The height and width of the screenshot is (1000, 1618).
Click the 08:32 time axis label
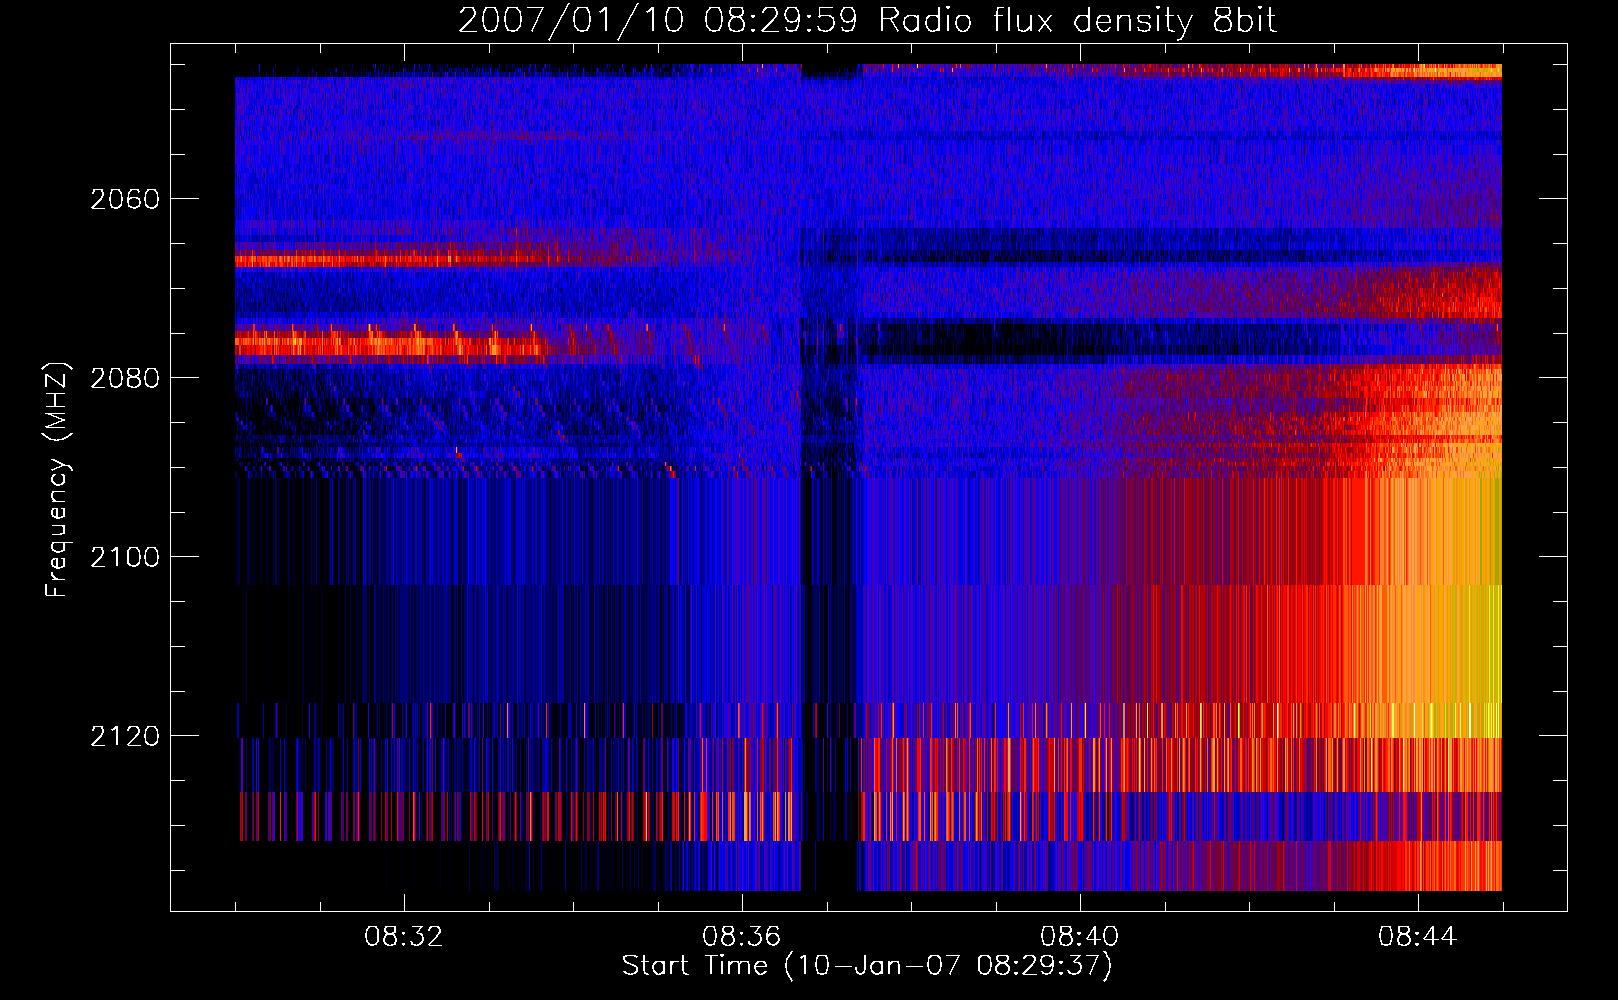pyautogui.click(x=404, y=936)
